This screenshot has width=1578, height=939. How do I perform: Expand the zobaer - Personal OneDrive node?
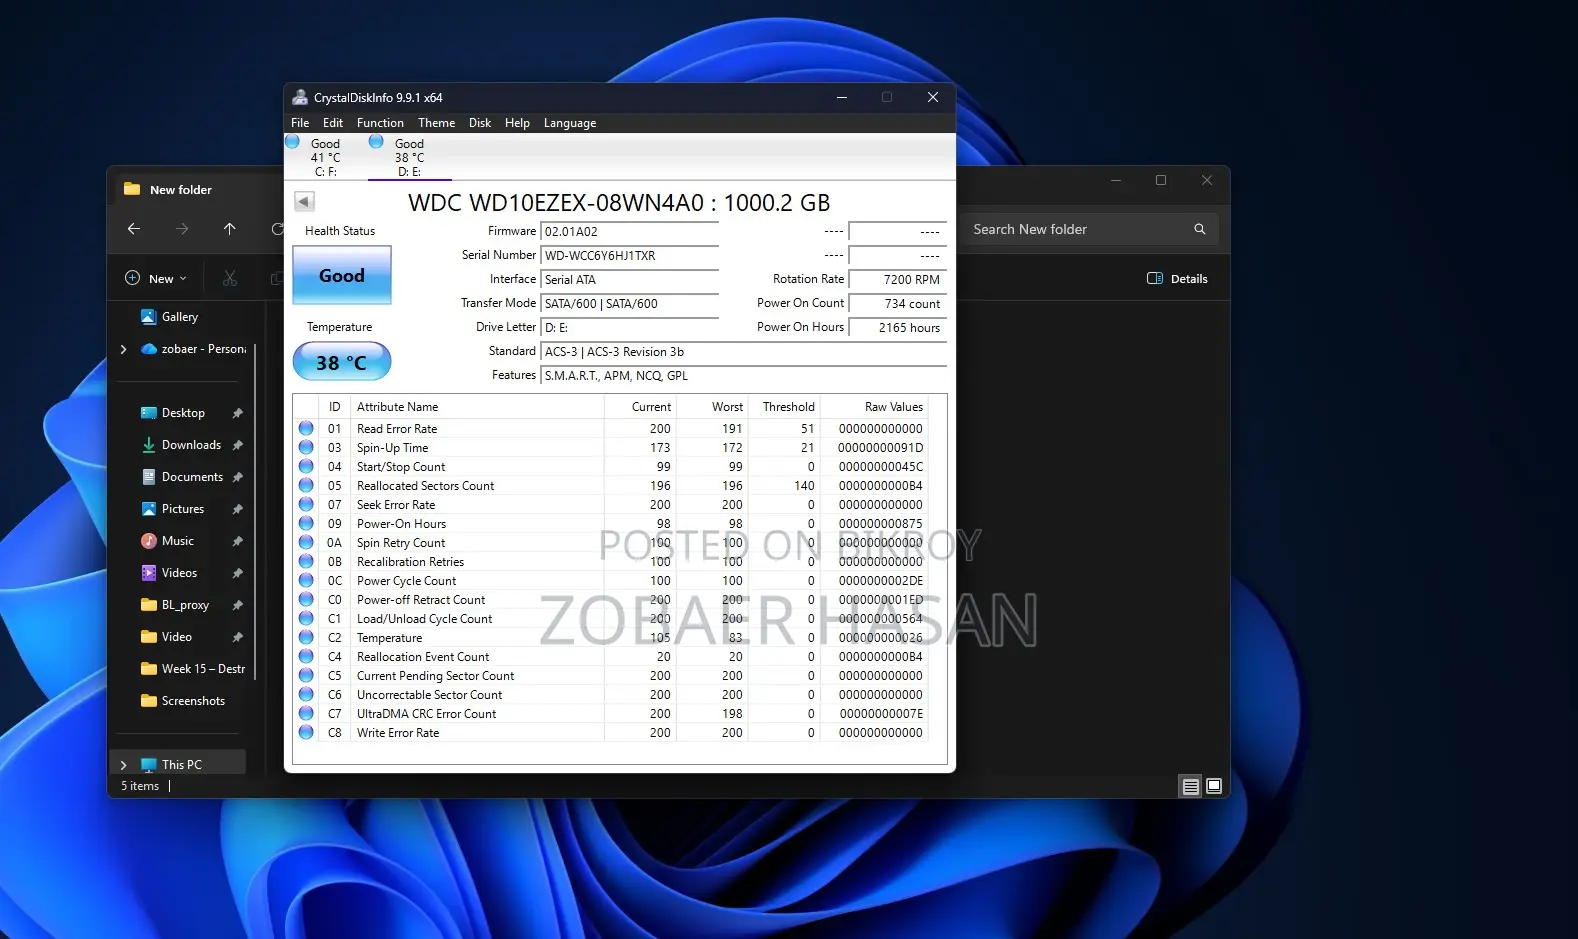123,349
